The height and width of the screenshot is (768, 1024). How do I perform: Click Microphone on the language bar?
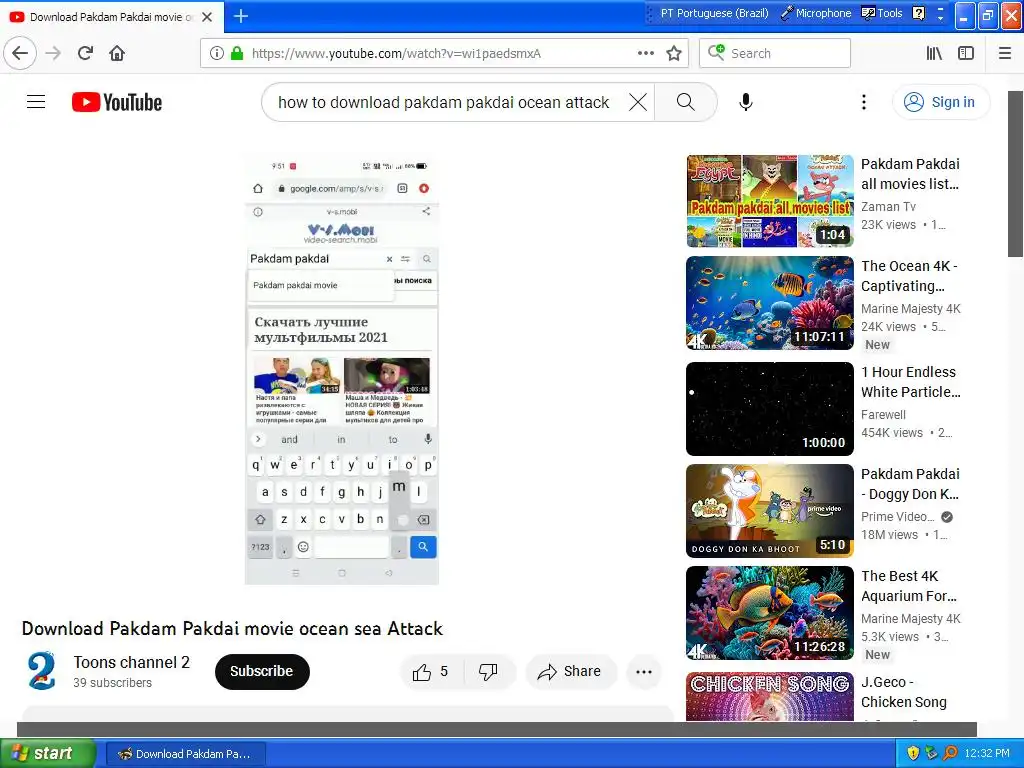[x=816, y=13]
